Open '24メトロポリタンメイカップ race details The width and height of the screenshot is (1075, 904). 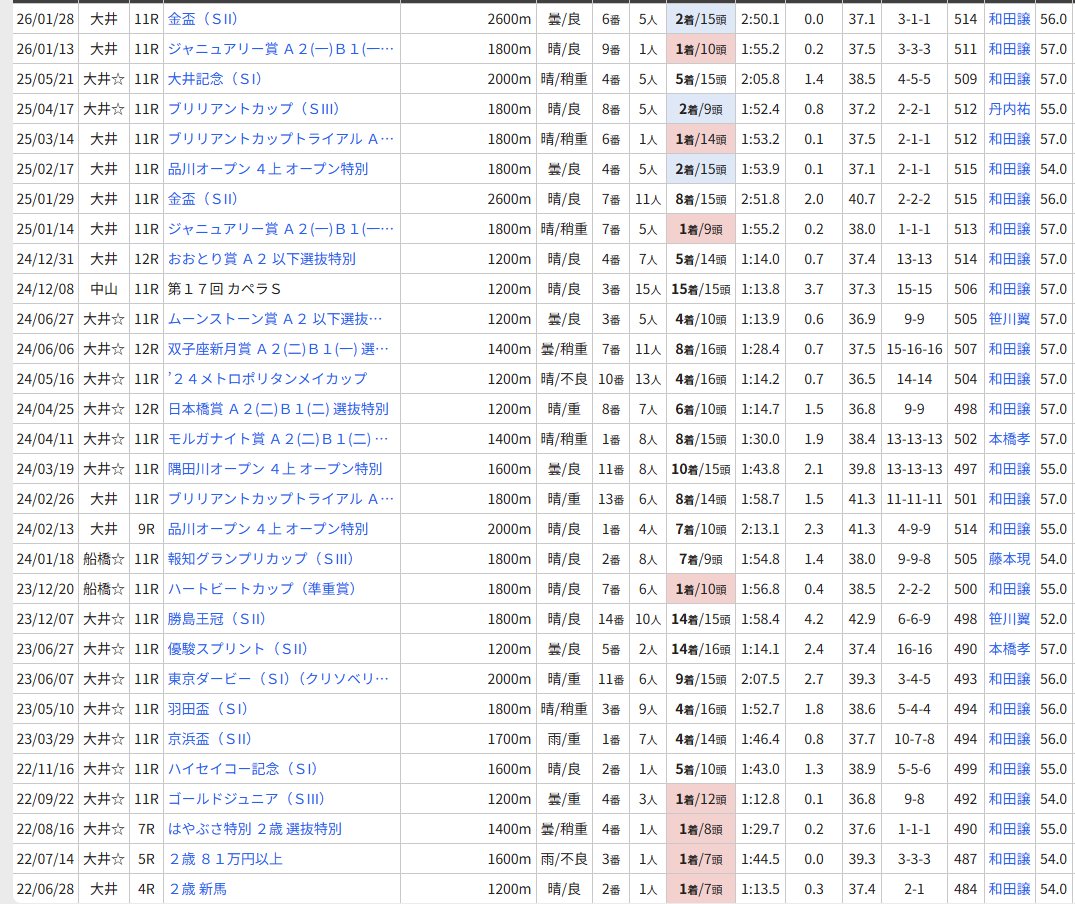tap(267, 379)
